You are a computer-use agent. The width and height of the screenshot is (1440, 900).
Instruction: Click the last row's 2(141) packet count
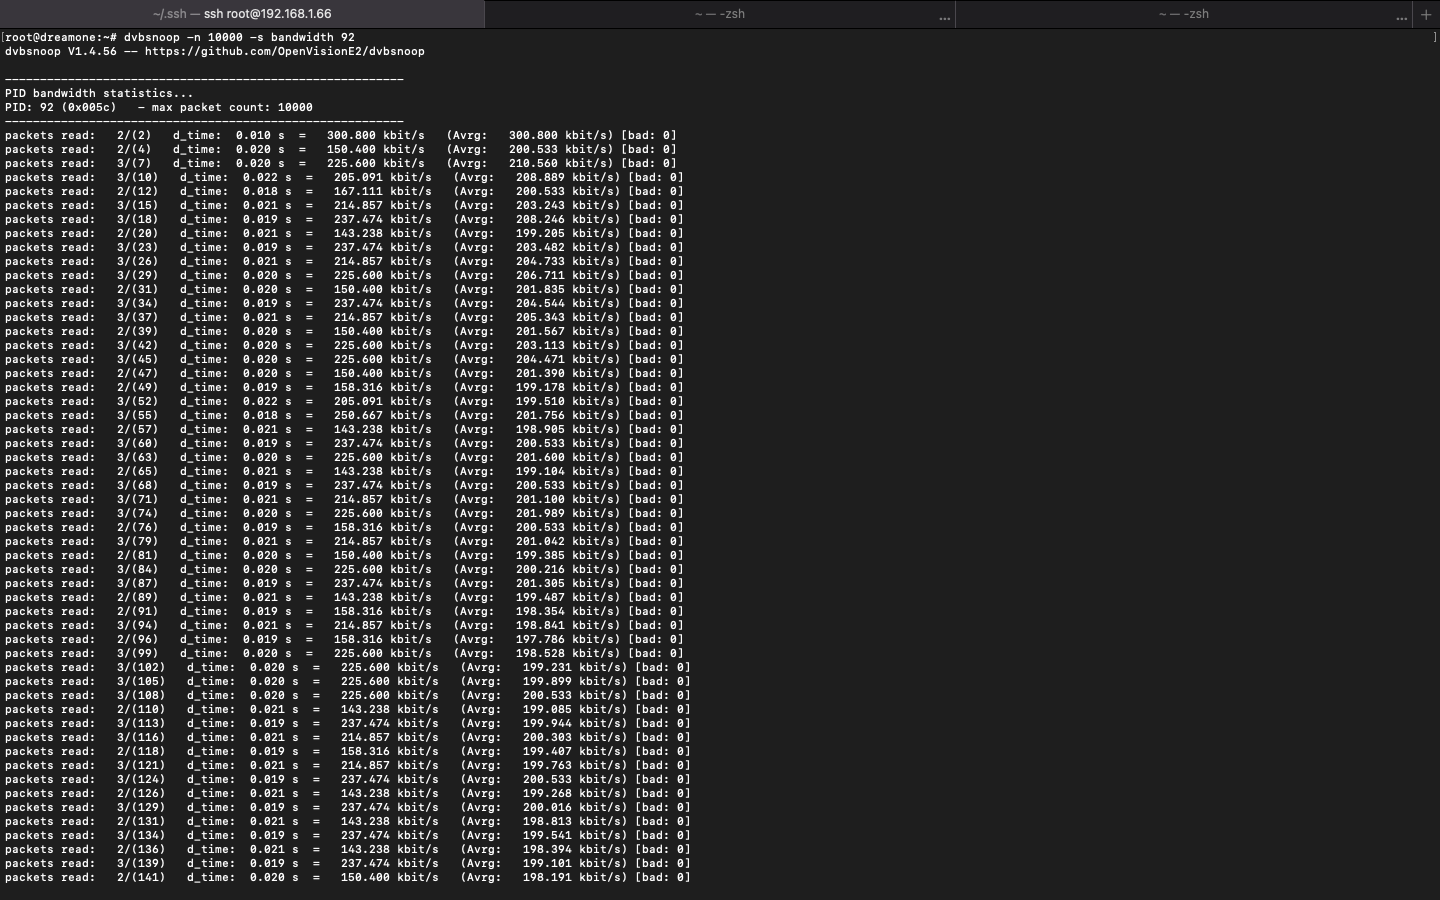141,877
